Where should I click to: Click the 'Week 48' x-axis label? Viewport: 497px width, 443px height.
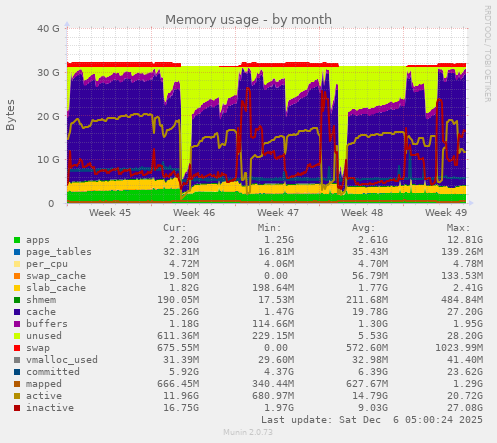click(x=362, y=212)
